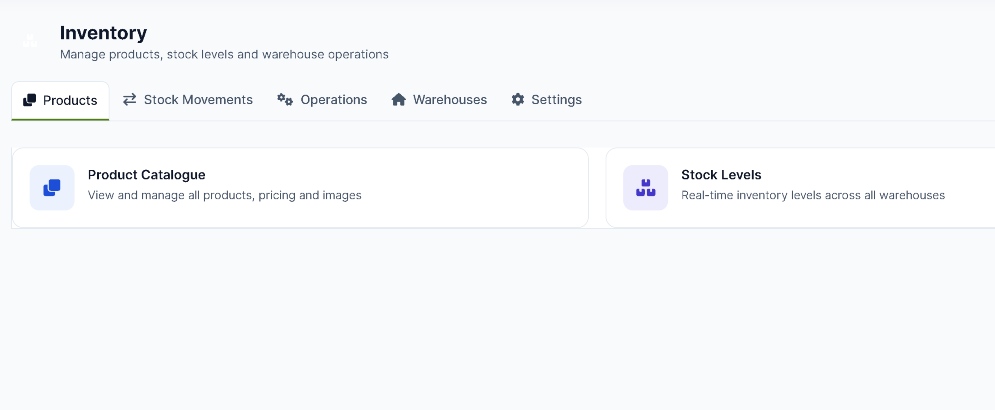Screen dimensions: 995x410
Task: Open the Settings tab
Action: pos(546,100)
